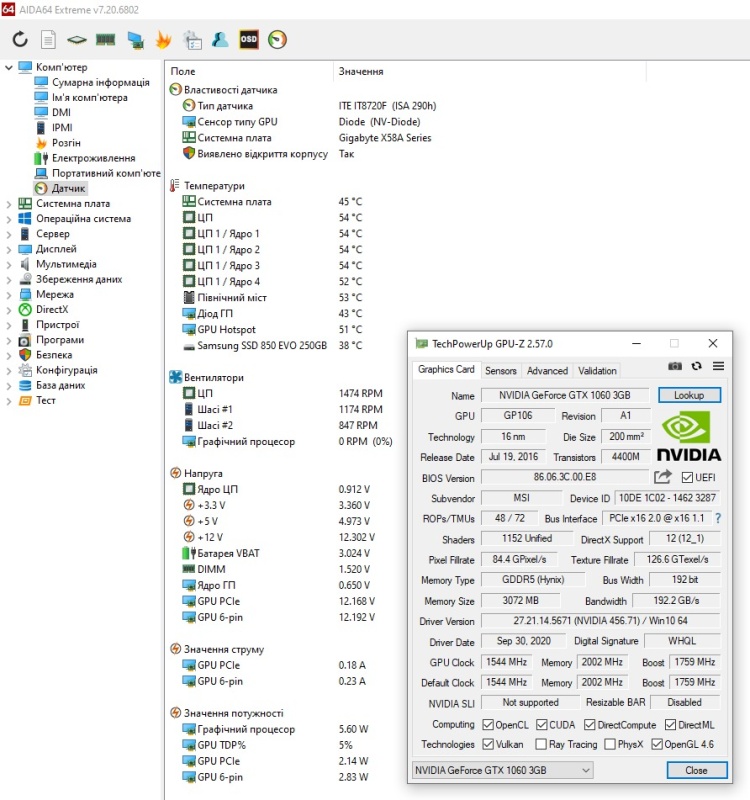Expand the Сервер tree node

pyautogui.click(x=8, y=234)
